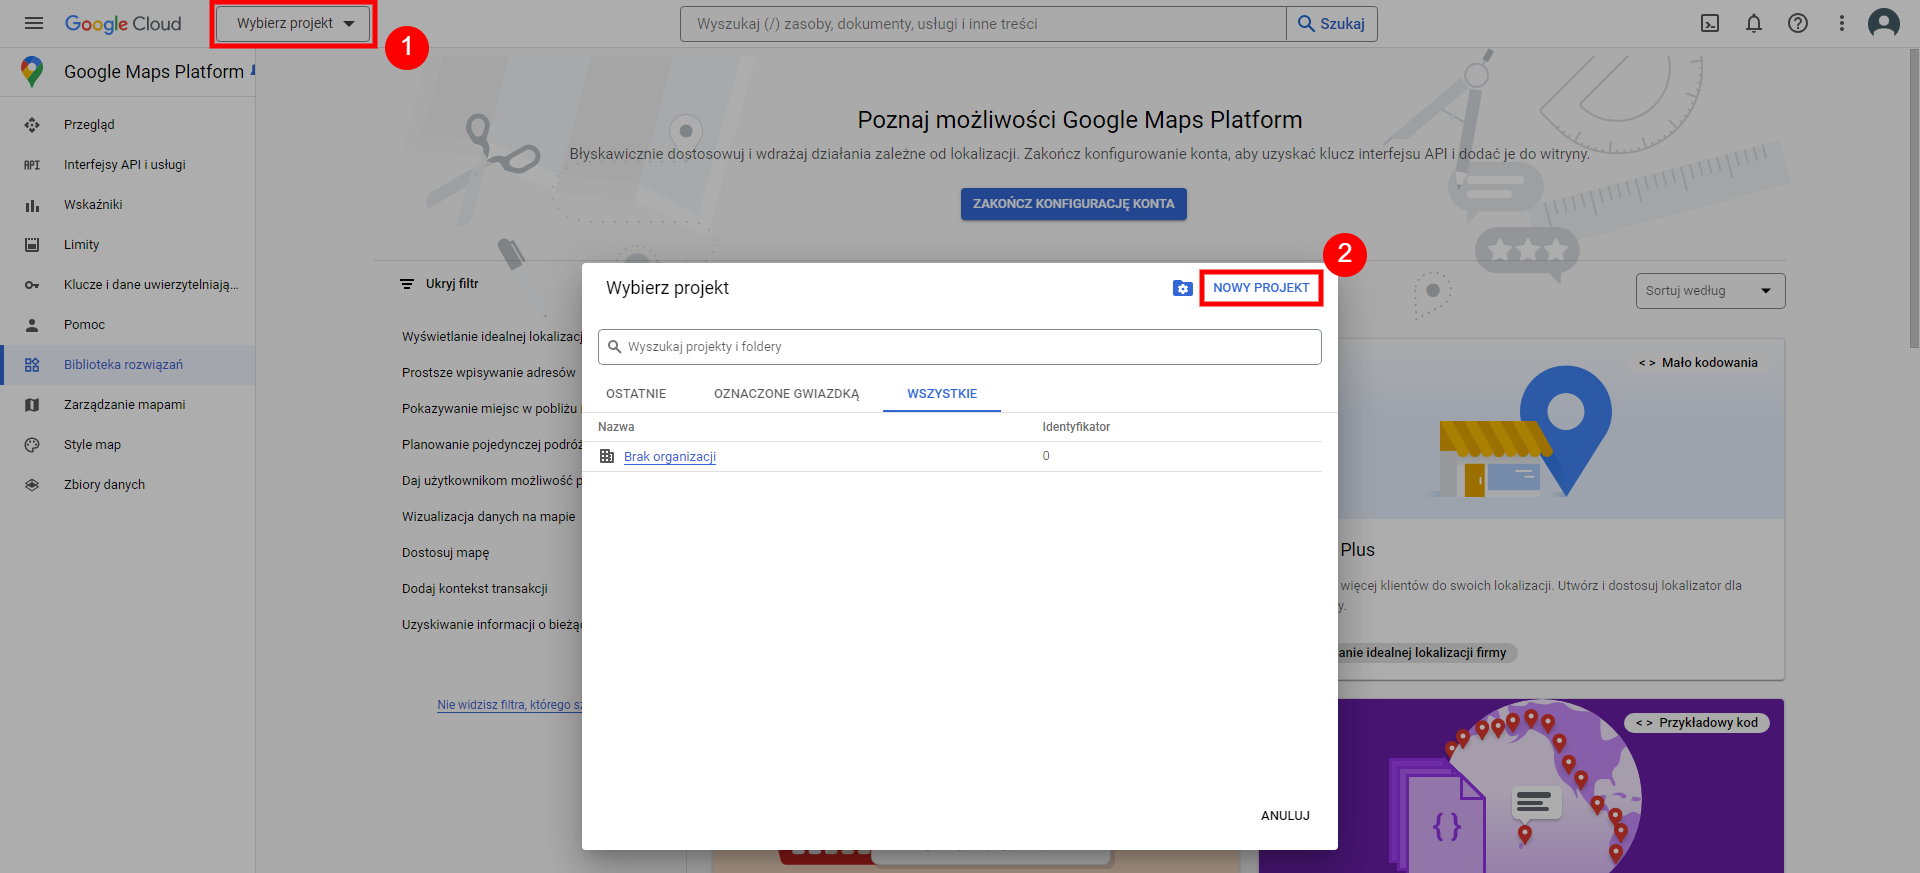Viewport: 1920px width, 873px height.
Task: Click the NOWY PROJEKT button
Action: [1261, 288]
